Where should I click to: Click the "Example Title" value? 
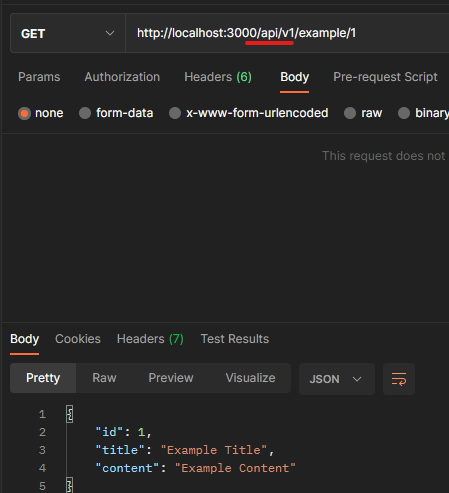pyautogui.click(x=214, y=450)
